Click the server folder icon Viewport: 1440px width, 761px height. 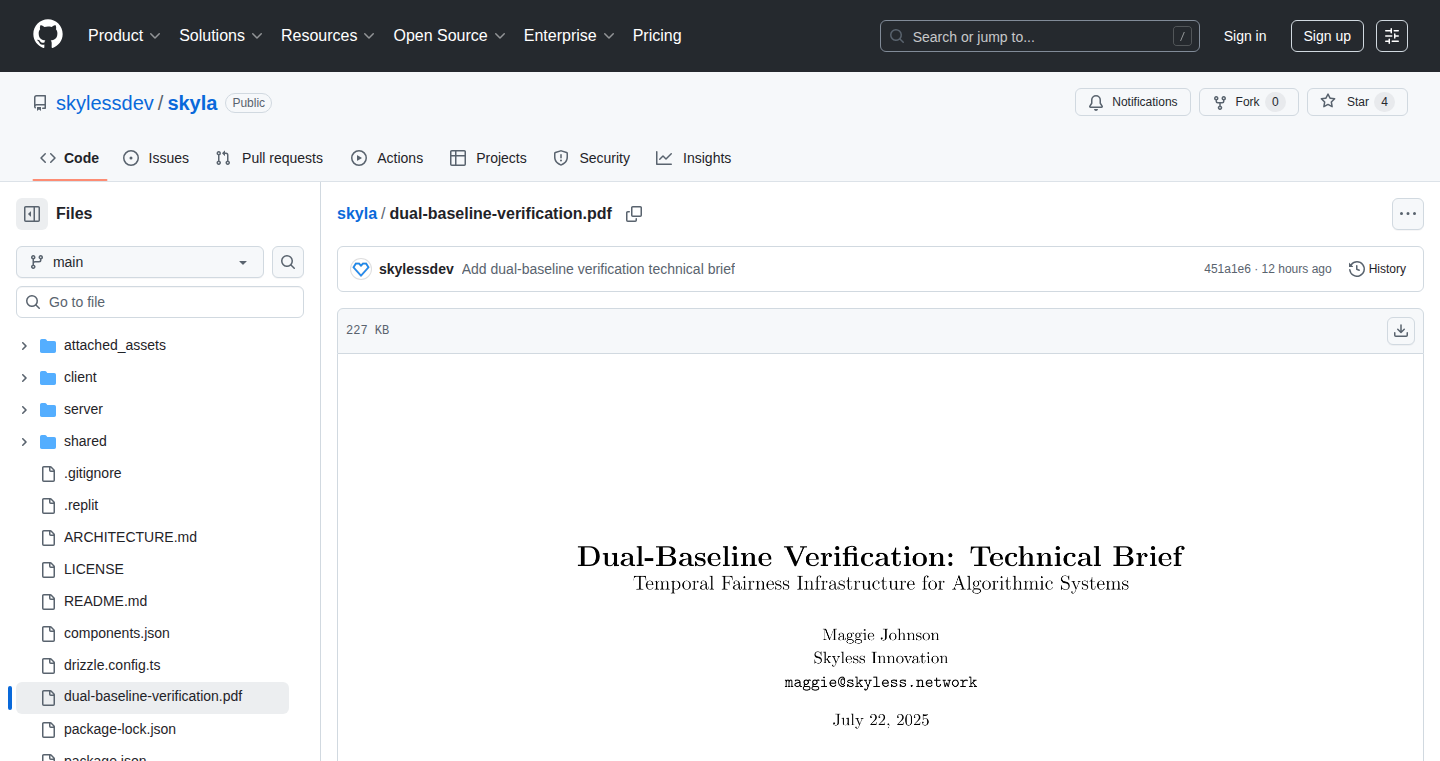pos(48,409)
